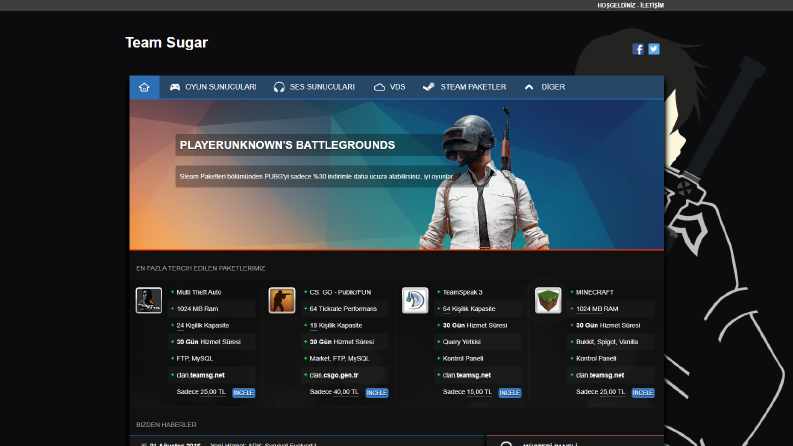Click the Steam icon in the navbar
The width and height of the screenshot is (793, 446).
pyautogui.click(x=428, y=86)
